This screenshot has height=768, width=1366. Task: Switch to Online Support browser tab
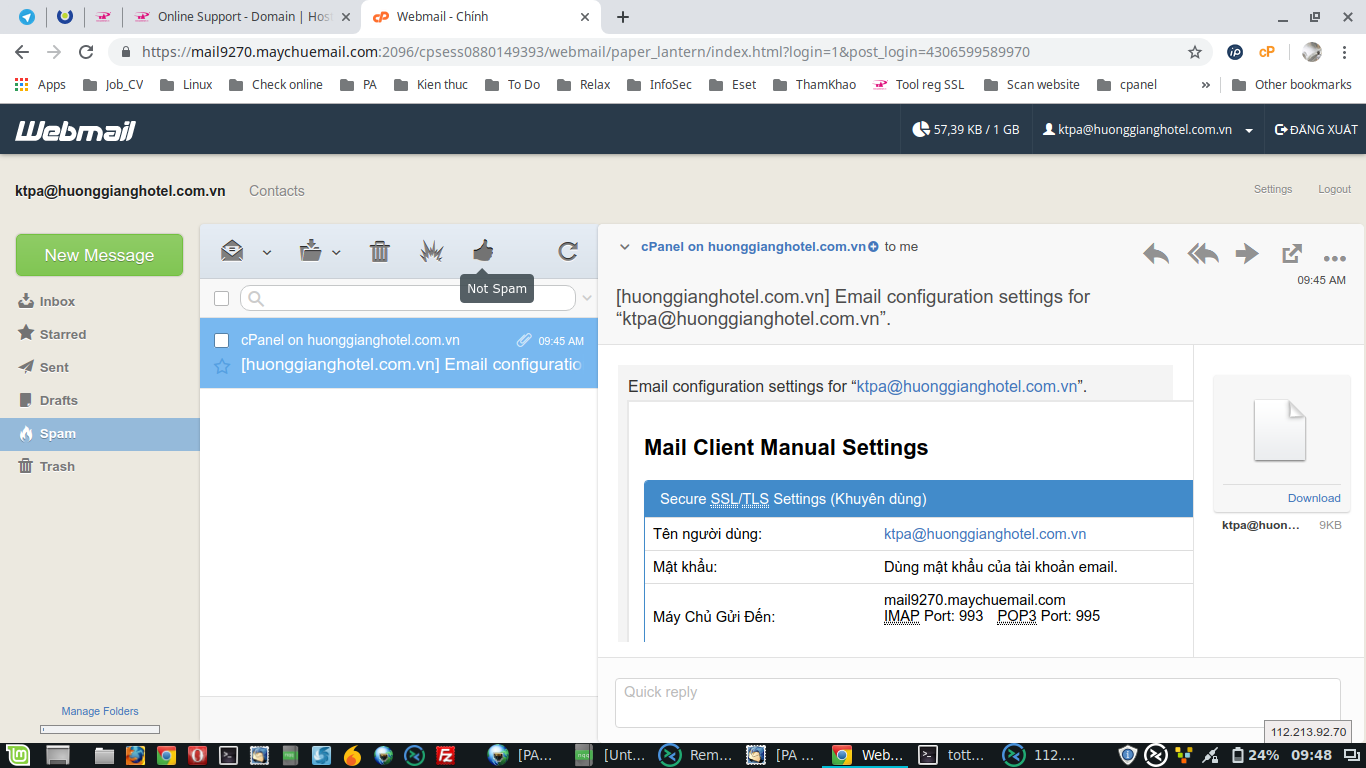(x=243, y=17)
